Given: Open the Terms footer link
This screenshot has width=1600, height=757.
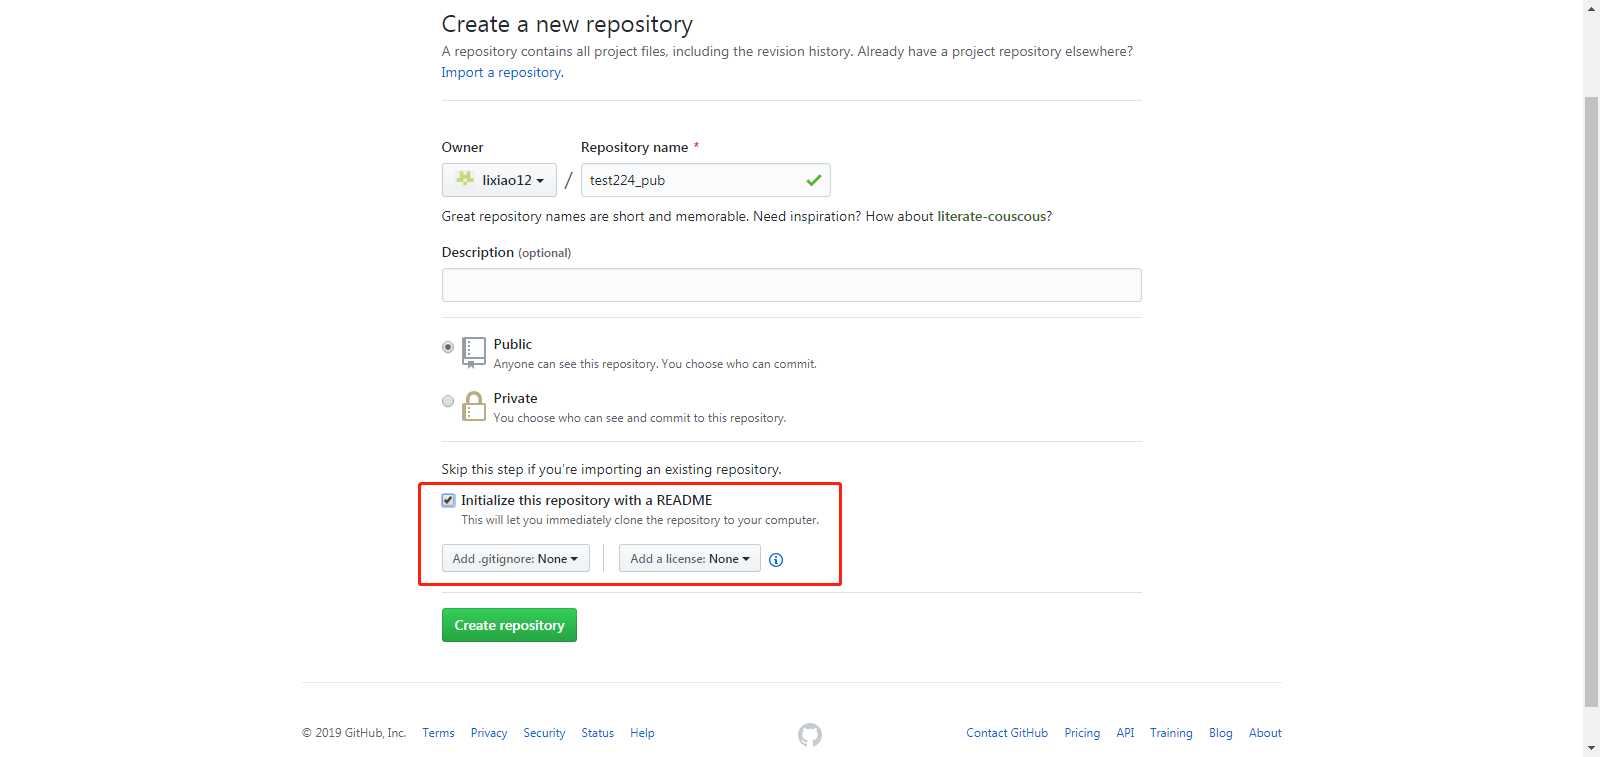Looking at the screenshot, I should (x=438, y=733).
